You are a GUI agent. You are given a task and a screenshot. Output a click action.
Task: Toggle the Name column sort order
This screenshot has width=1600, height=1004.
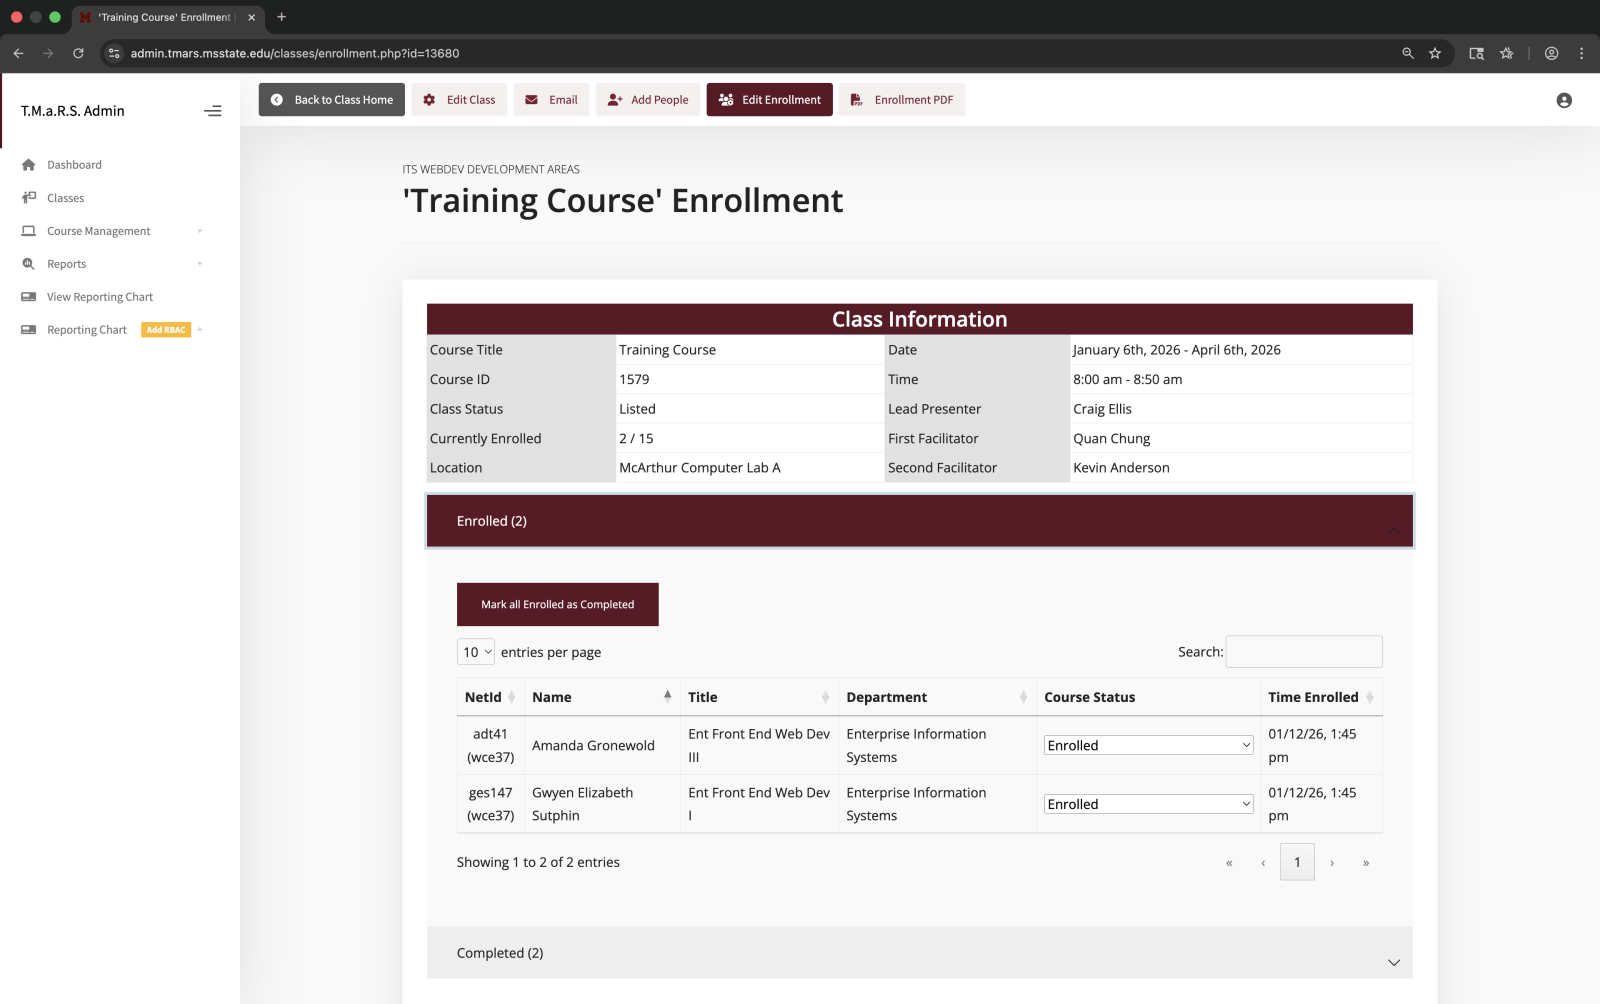pos(668,696)
